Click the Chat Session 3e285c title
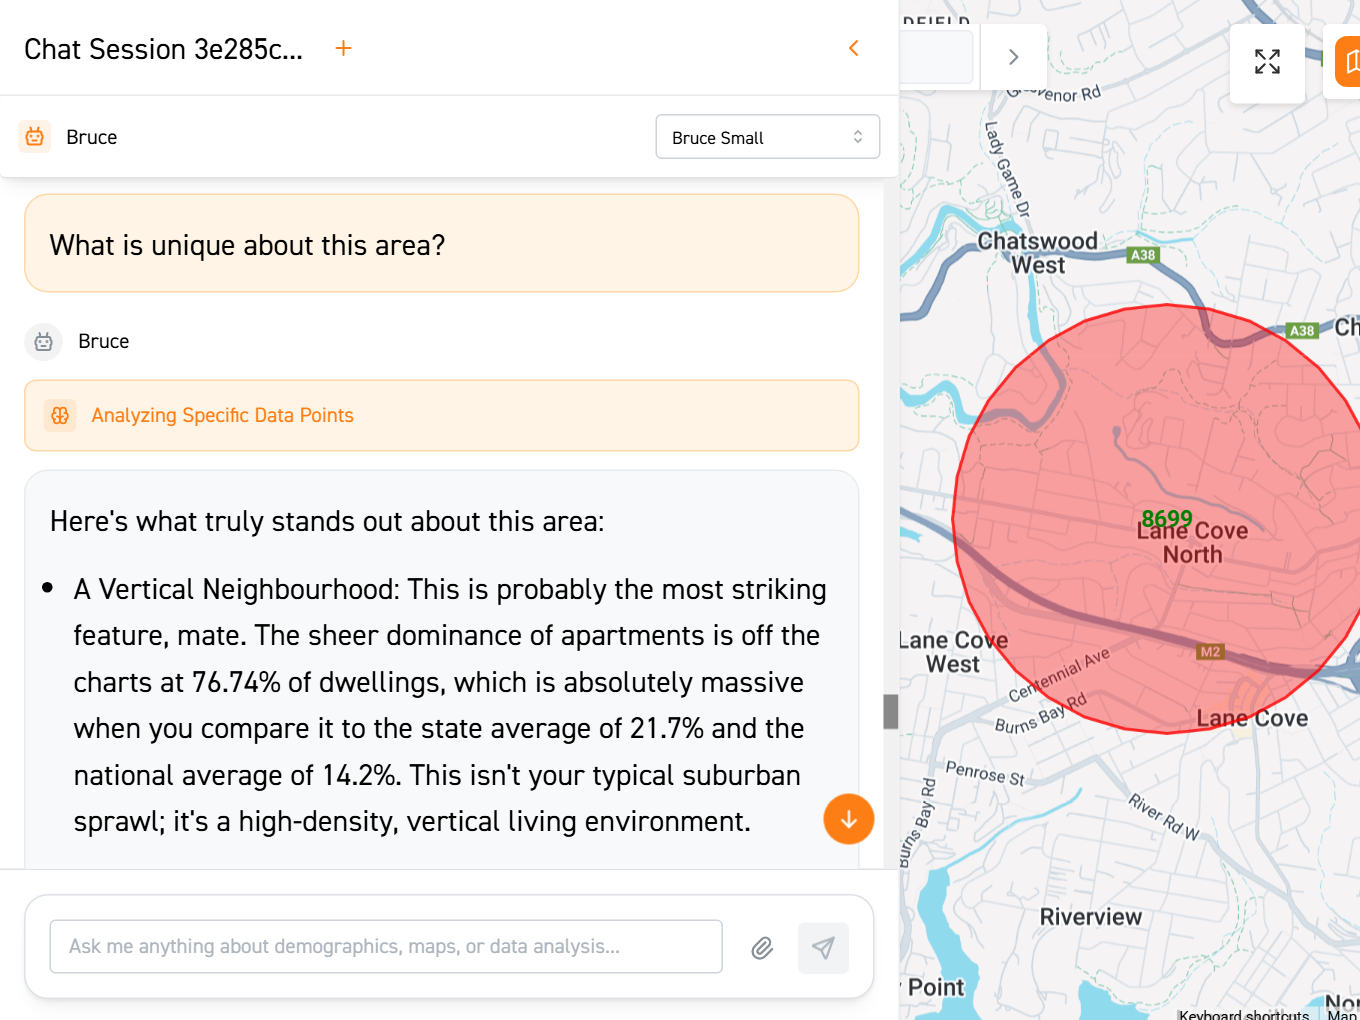Screen dimensions: 1360x1020 (x=163, y=49)
